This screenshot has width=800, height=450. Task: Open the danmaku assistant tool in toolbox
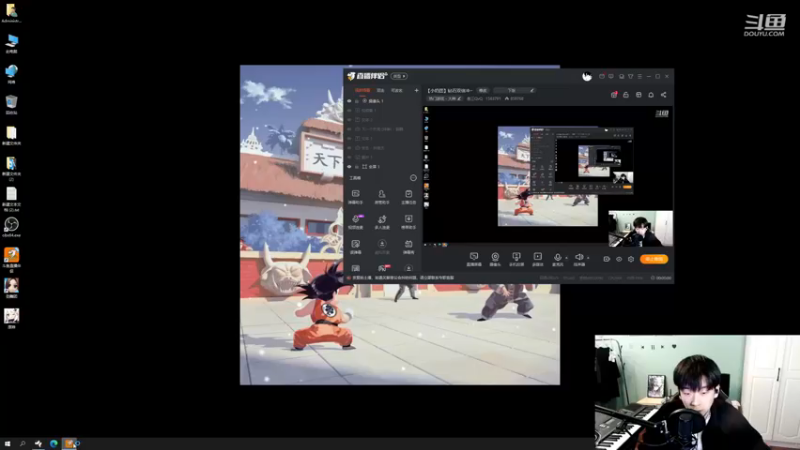point(356,196)
